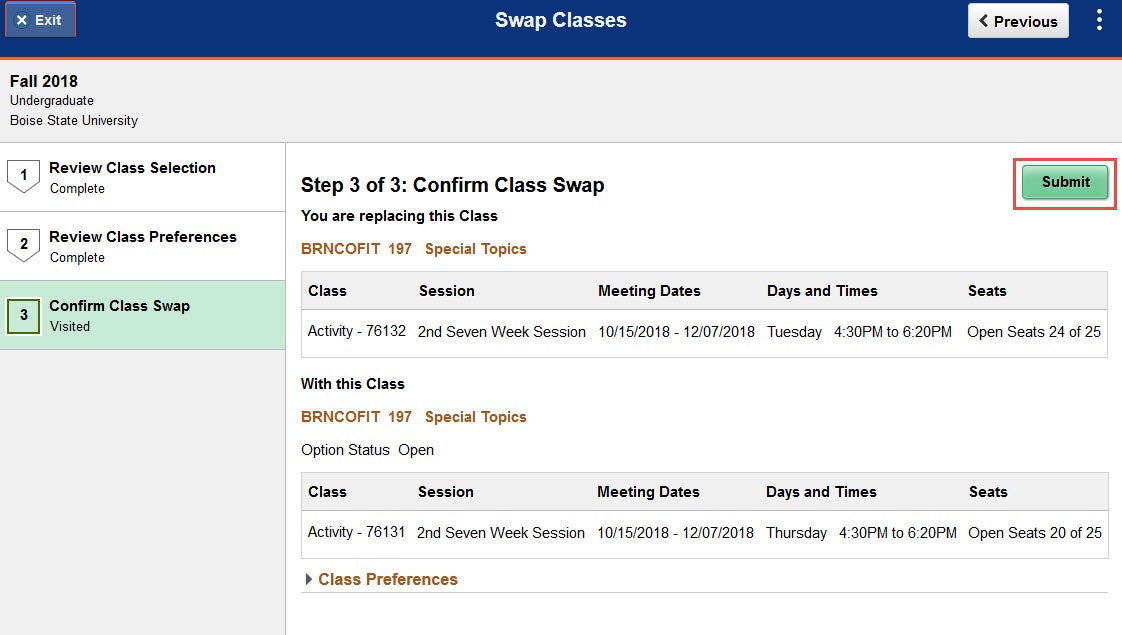Select the Activity - 76131 class row

coord(704,533)
